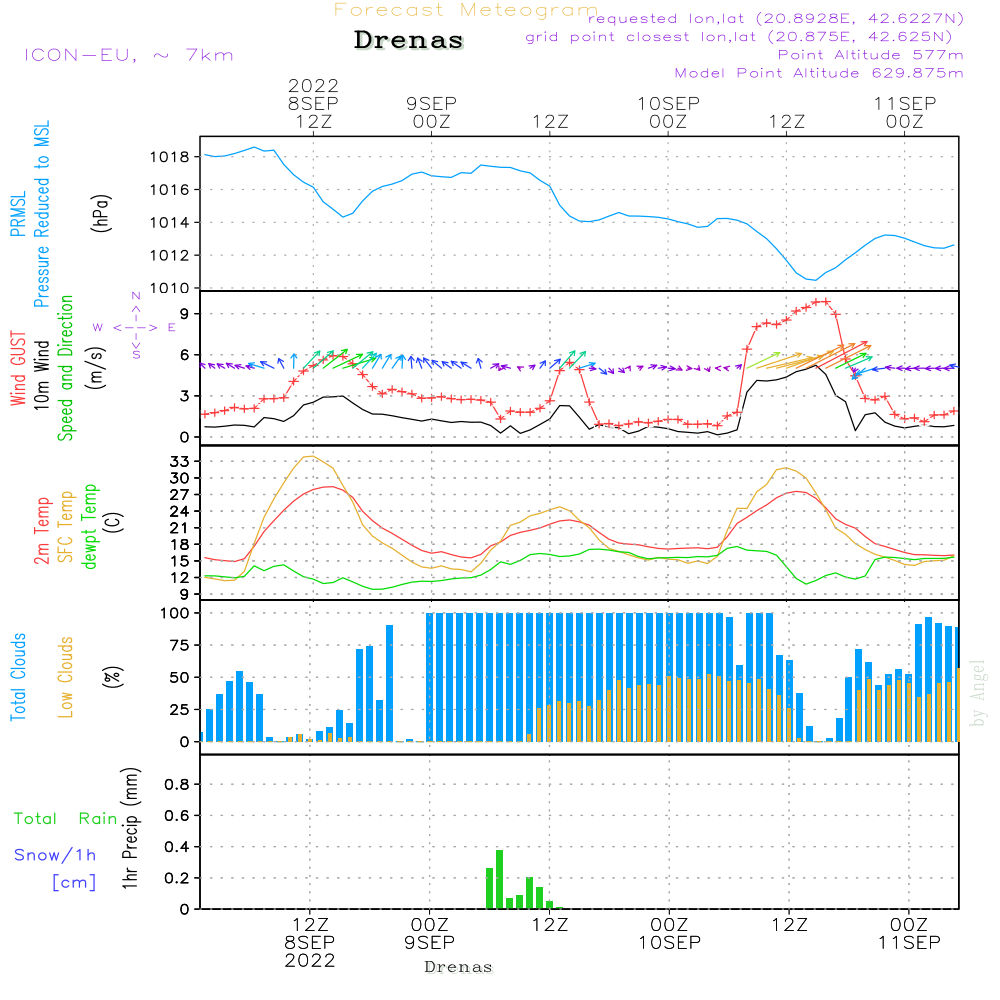Click the 1010 pressure axis value

coord(170,288)
